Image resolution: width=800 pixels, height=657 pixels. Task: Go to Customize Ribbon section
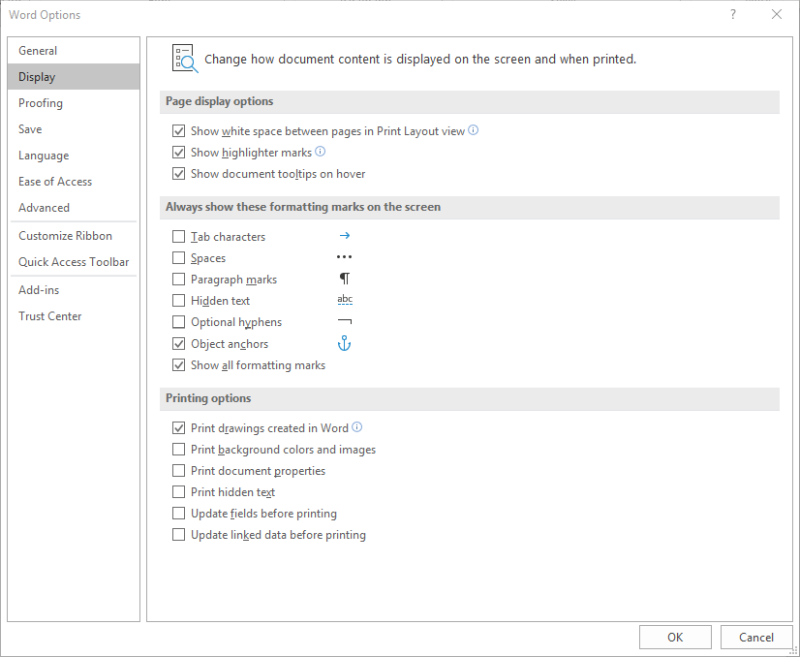pyautogui.click(x=65, y=236)
